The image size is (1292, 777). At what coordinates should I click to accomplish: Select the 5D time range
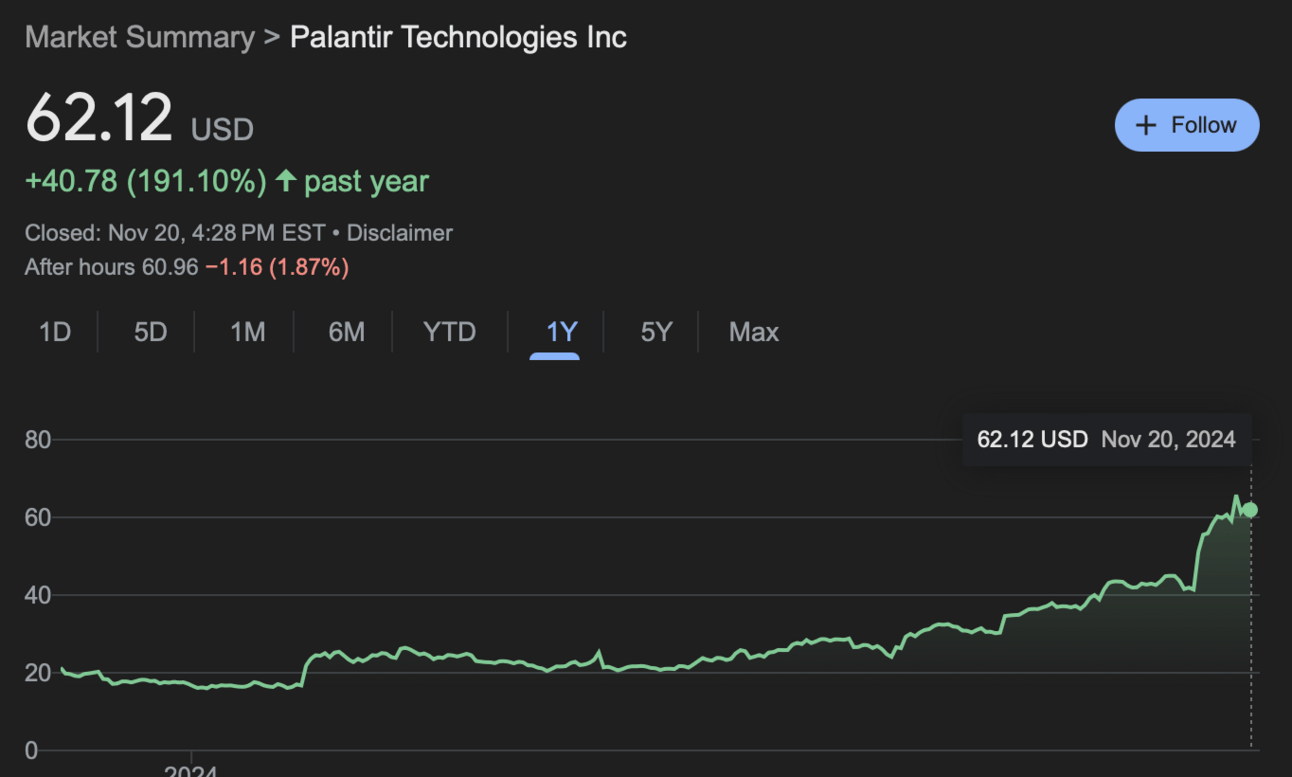pos(150,332)
